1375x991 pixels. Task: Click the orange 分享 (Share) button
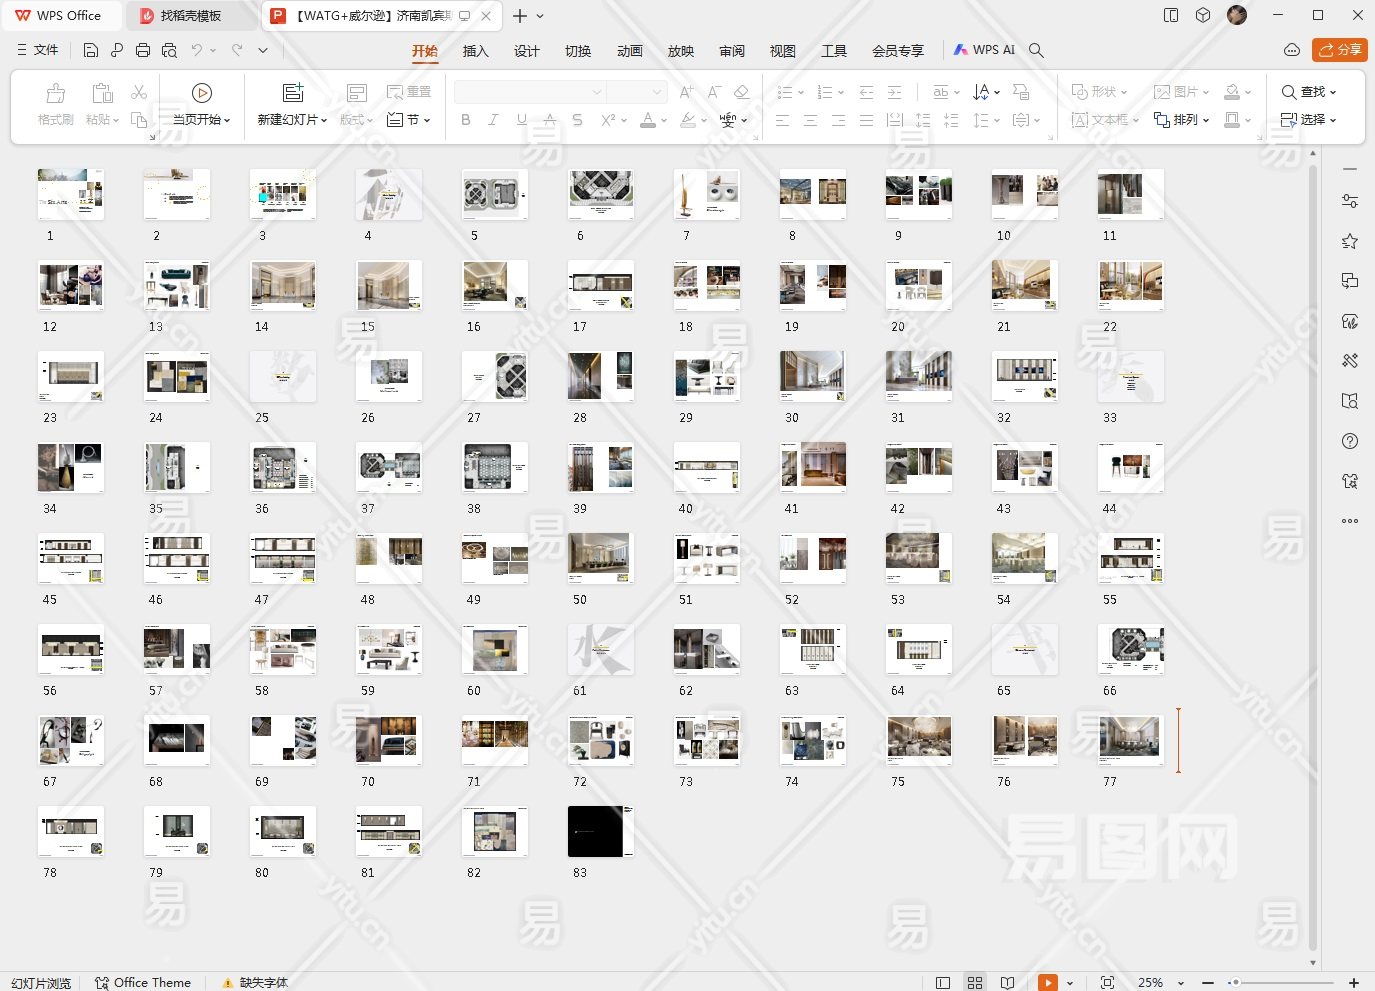[1340, 50]
